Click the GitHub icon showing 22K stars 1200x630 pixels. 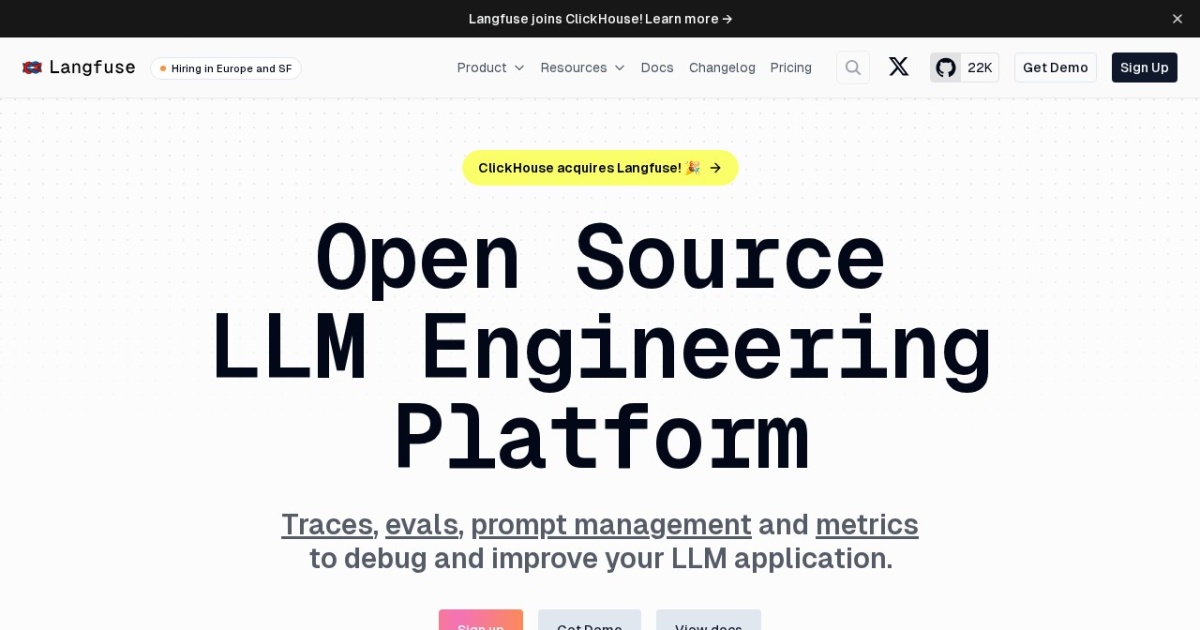945,67
